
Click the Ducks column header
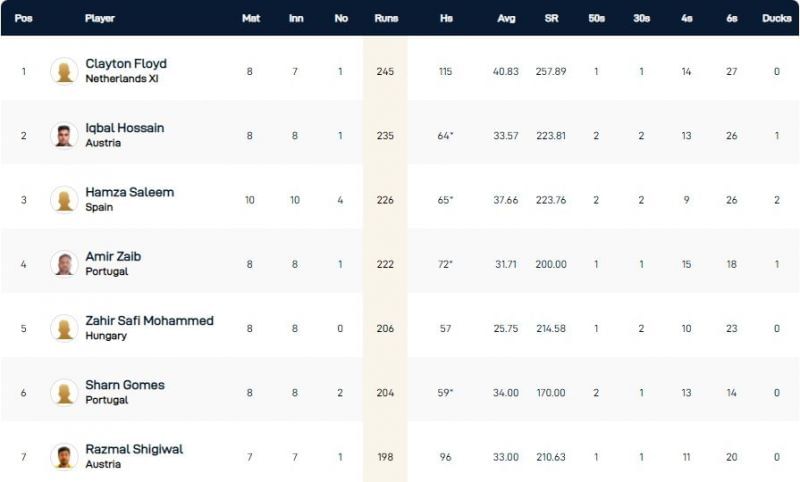776,18
